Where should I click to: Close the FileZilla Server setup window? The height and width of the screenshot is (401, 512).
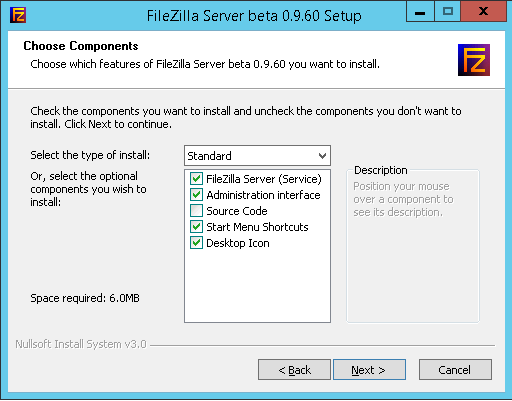click(483, 12)
